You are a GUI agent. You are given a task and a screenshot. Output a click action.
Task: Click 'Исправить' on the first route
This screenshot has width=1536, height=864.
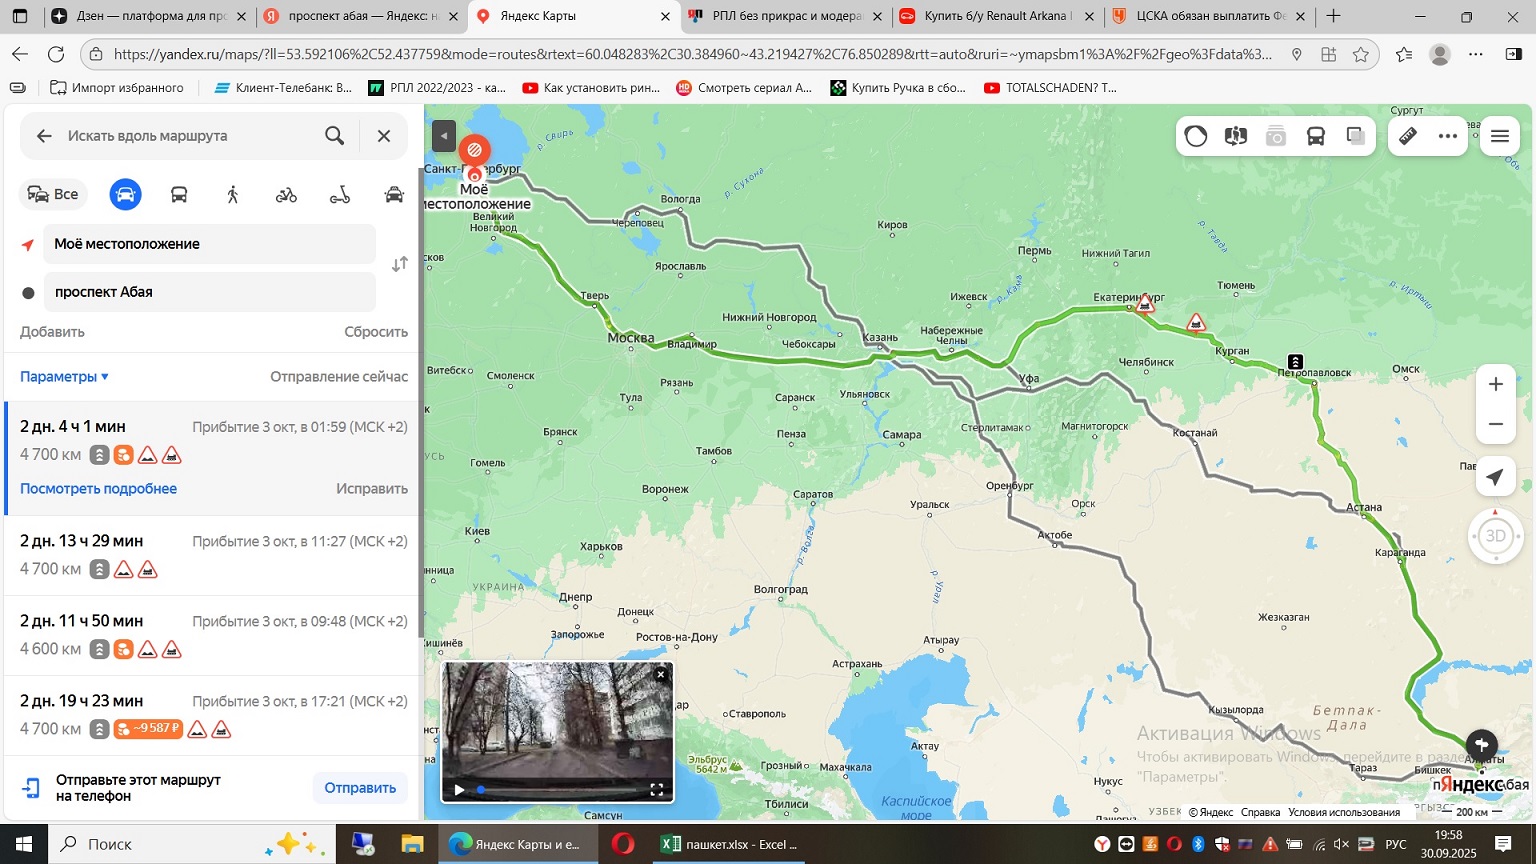[372, 489]
